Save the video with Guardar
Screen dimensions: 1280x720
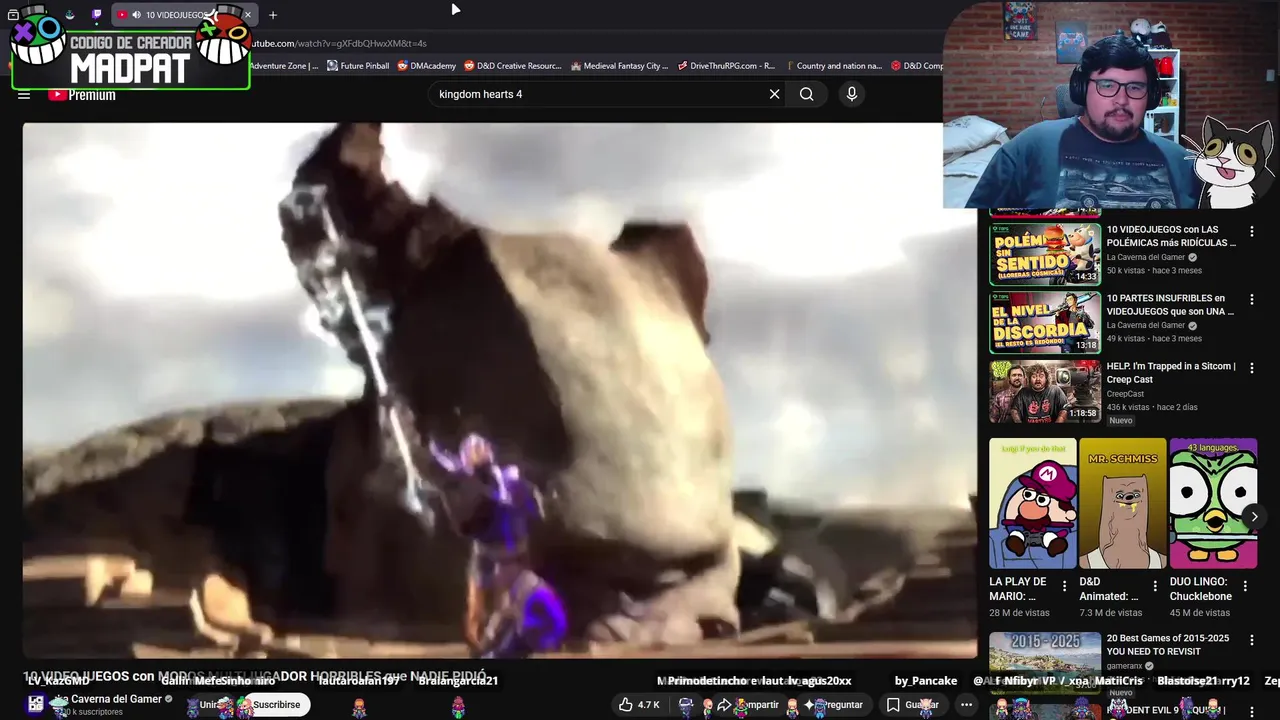click(912, 705)
